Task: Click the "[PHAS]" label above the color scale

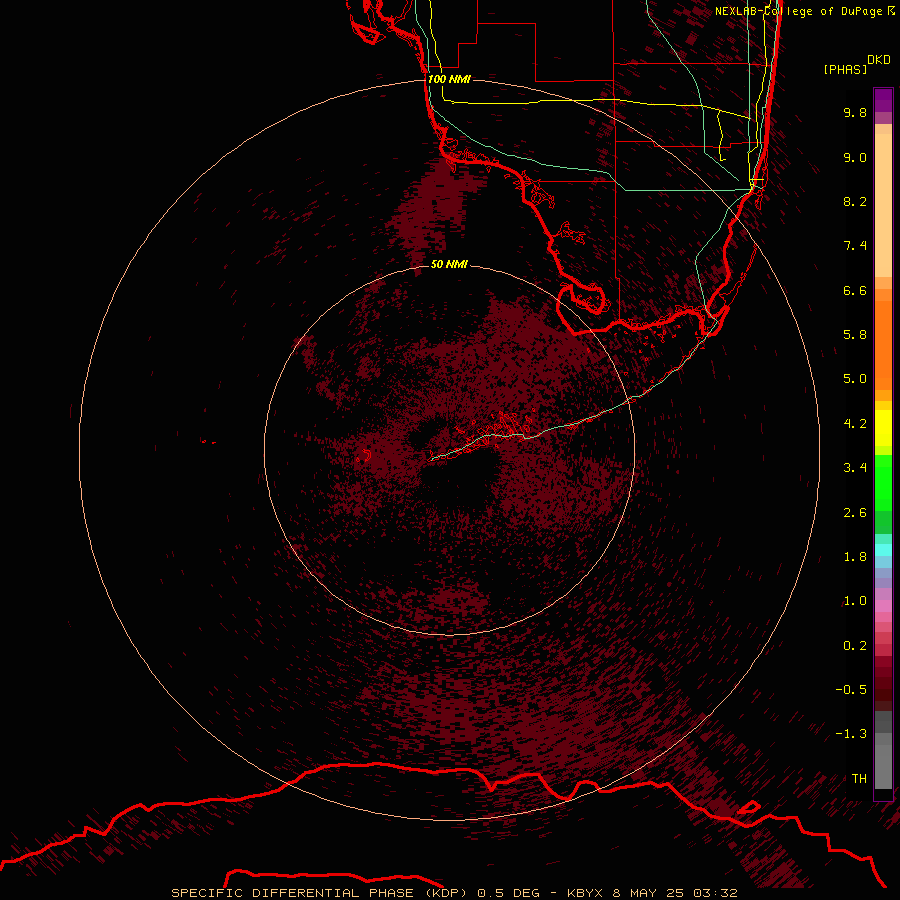Action: pos(845,69)
